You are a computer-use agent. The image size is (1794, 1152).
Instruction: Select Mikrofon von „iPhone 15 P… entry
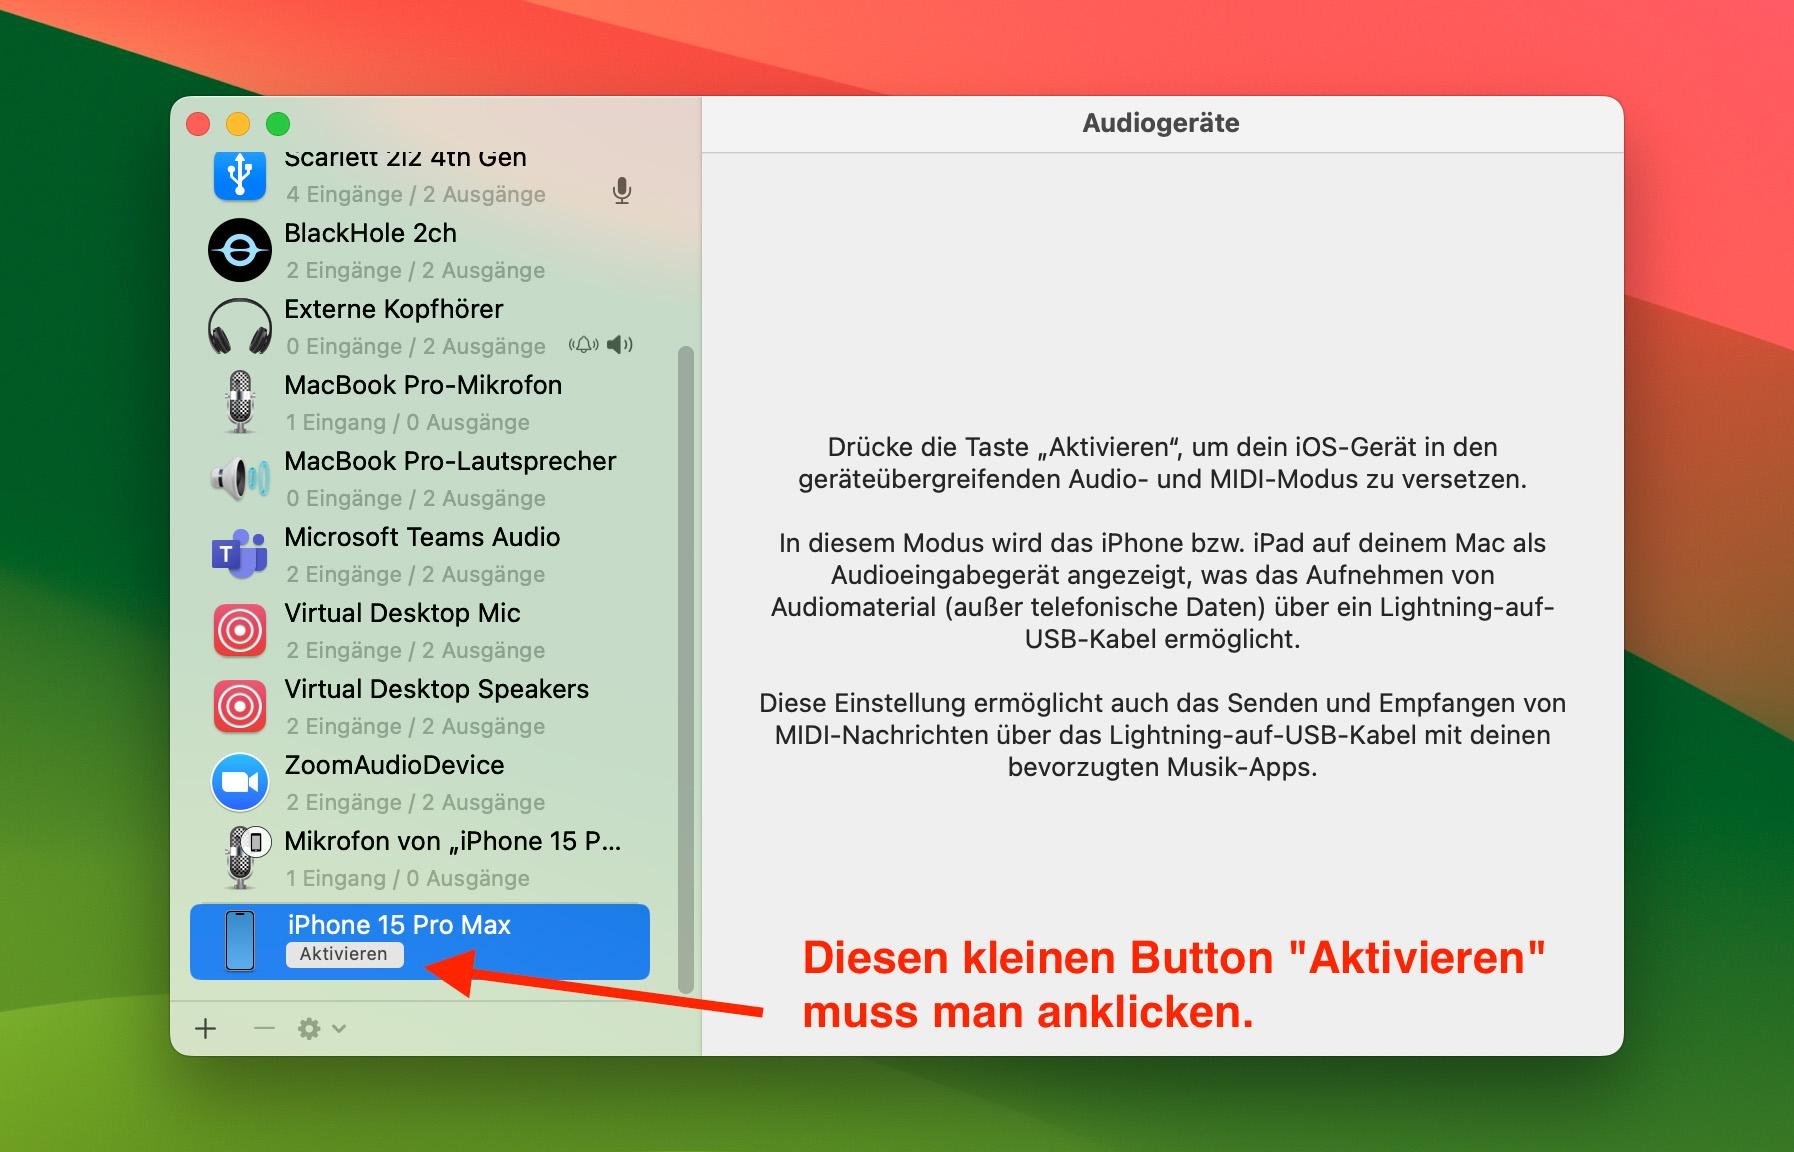click(420, 858)
